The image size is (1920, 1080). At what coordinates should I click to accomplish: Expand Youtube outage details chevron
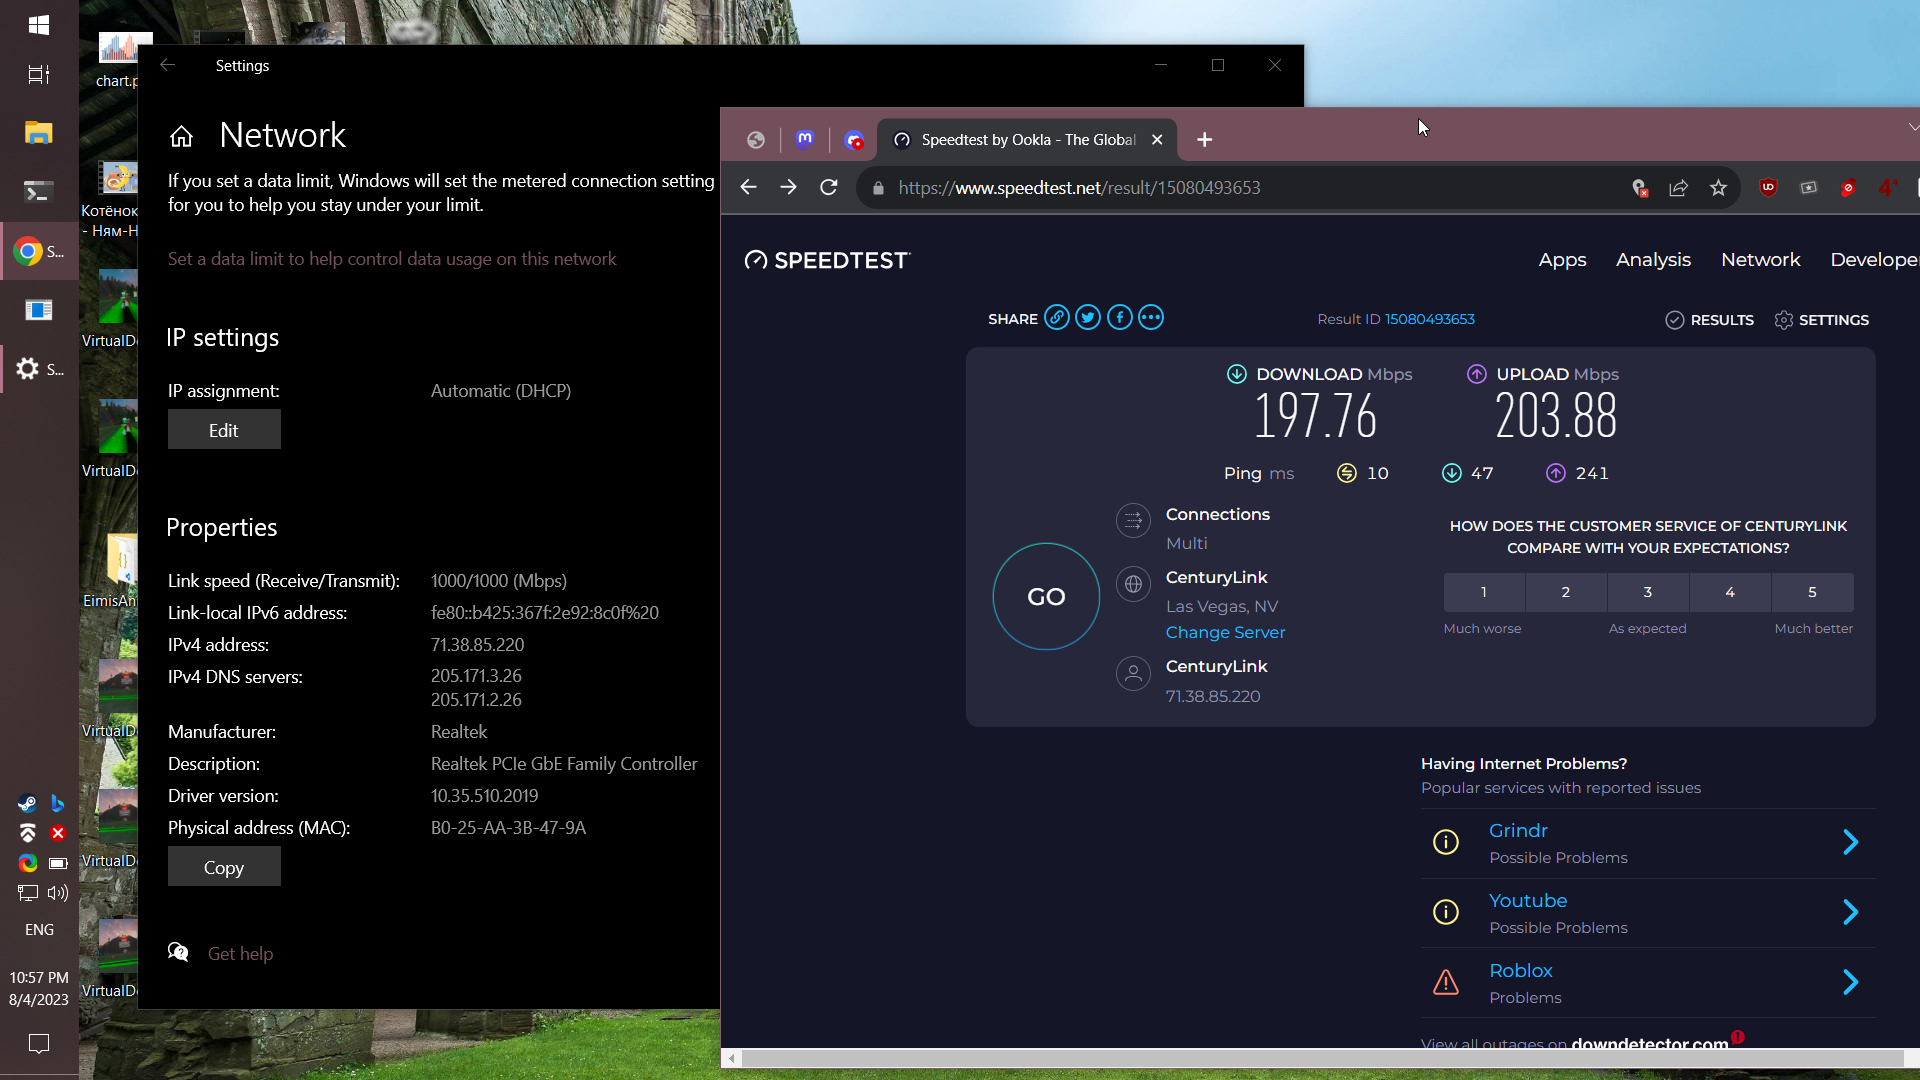click(x=1850, y=912)
